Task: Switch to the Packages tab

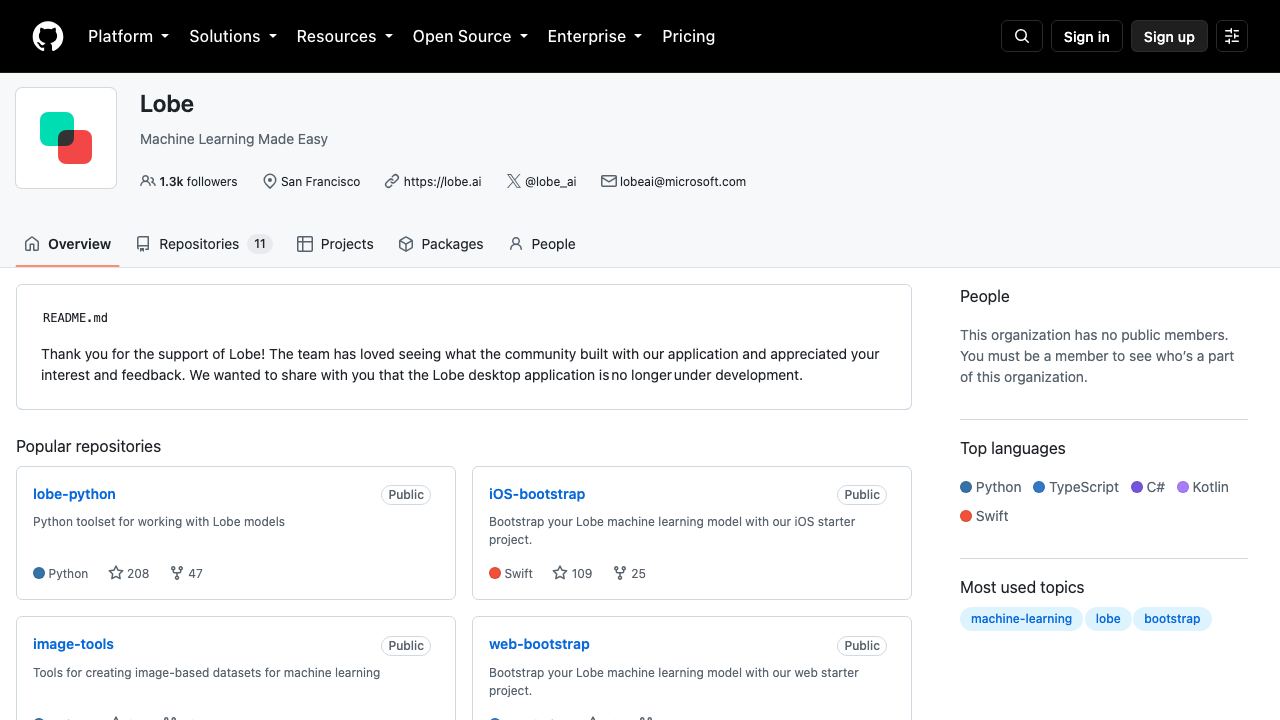Action: tap(441, 244)
